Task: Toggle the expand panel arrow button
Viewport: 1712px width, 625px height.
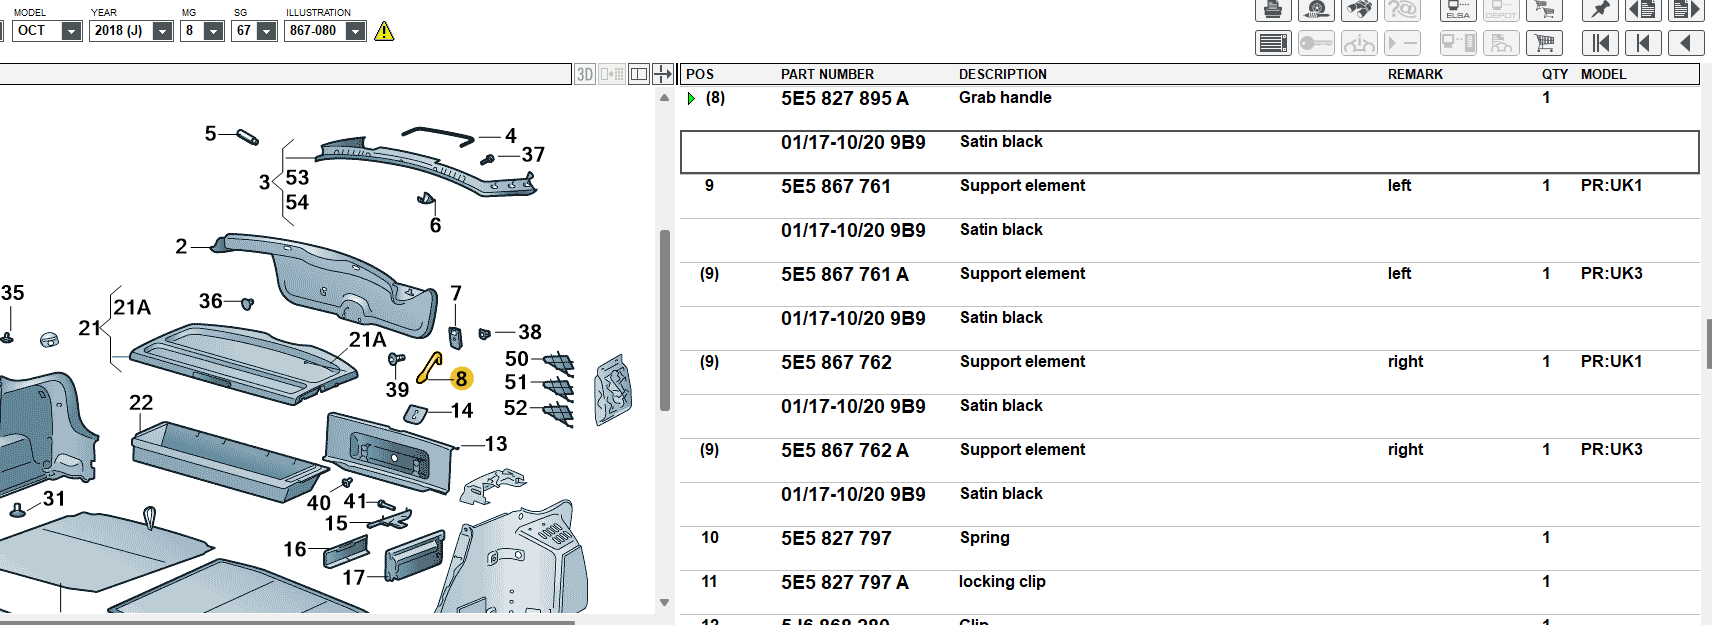Action: 662,74
